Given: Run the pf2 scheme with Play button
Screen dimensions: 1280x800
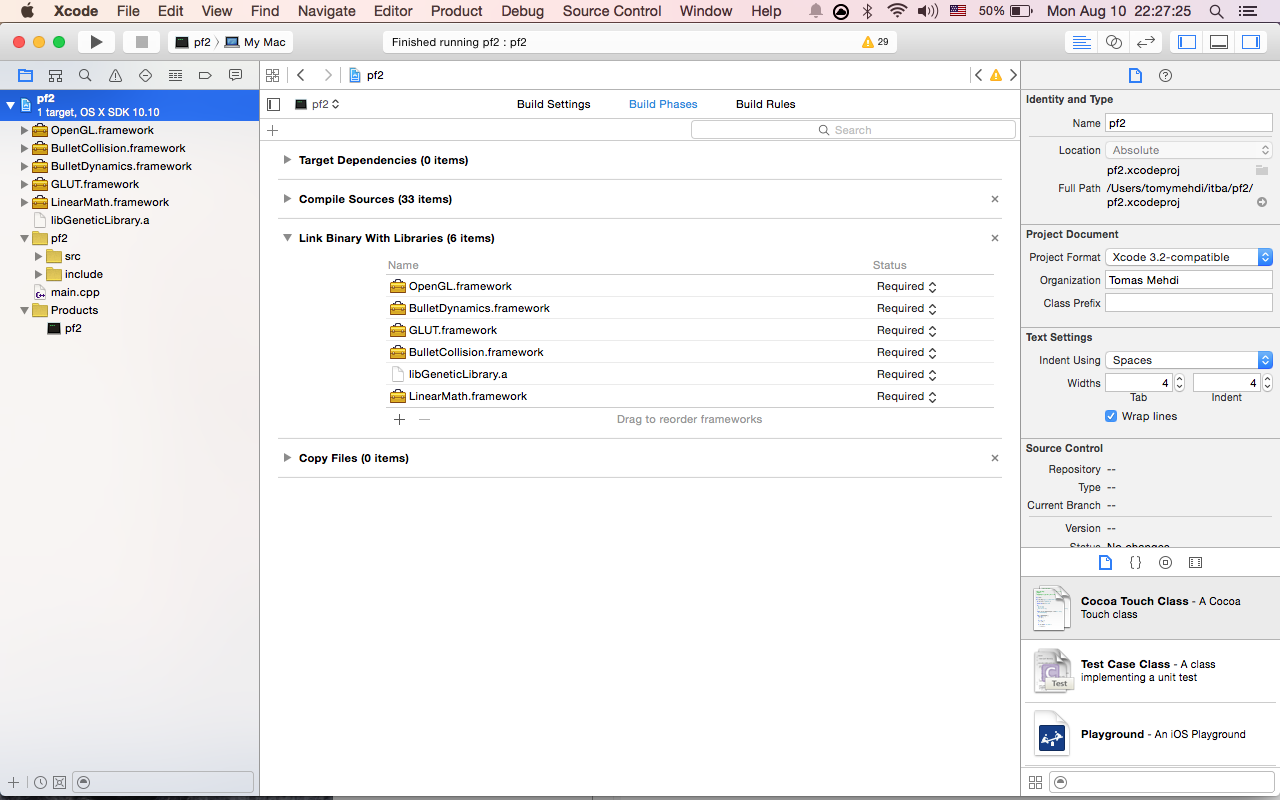Looking at the screenshot, I should 96,42.
